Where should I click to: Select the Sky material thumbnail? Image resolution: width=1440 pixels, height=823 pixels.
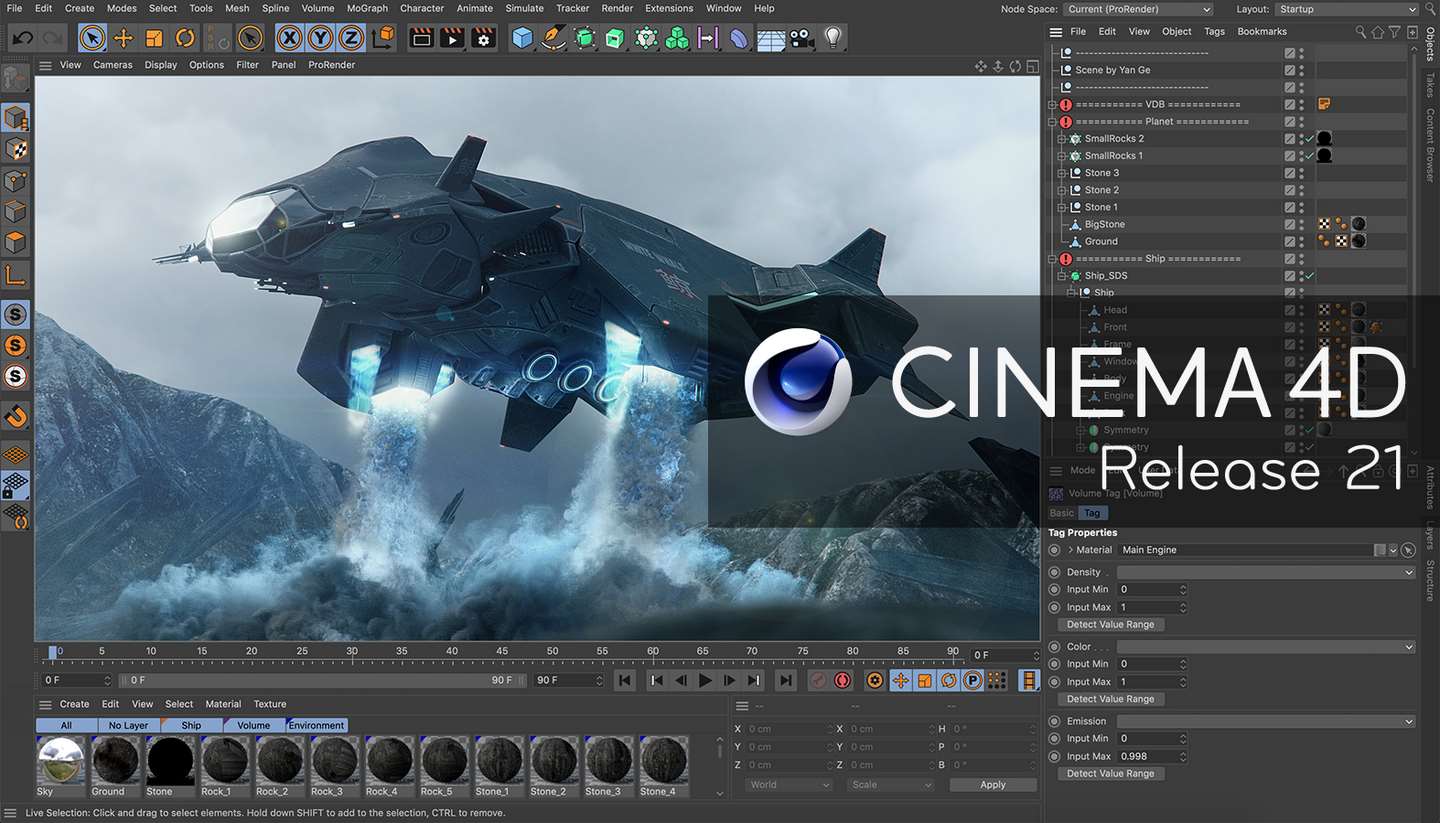(61, 766)
